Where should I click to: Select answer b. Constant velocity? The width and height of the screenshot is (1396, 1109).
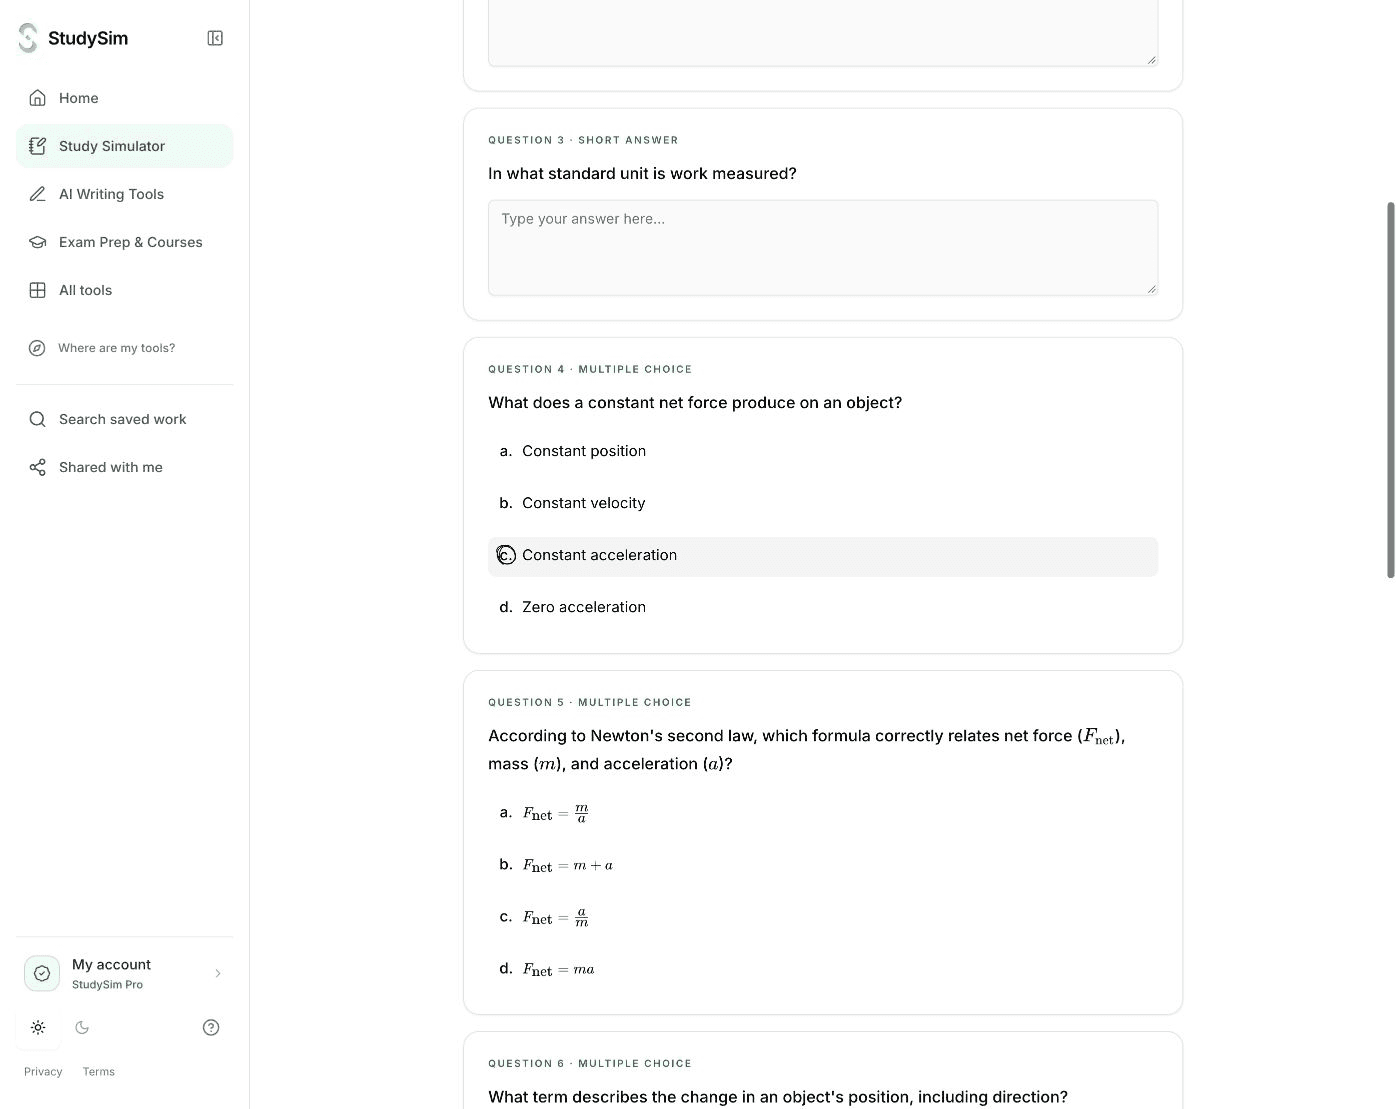click(823, 503)
